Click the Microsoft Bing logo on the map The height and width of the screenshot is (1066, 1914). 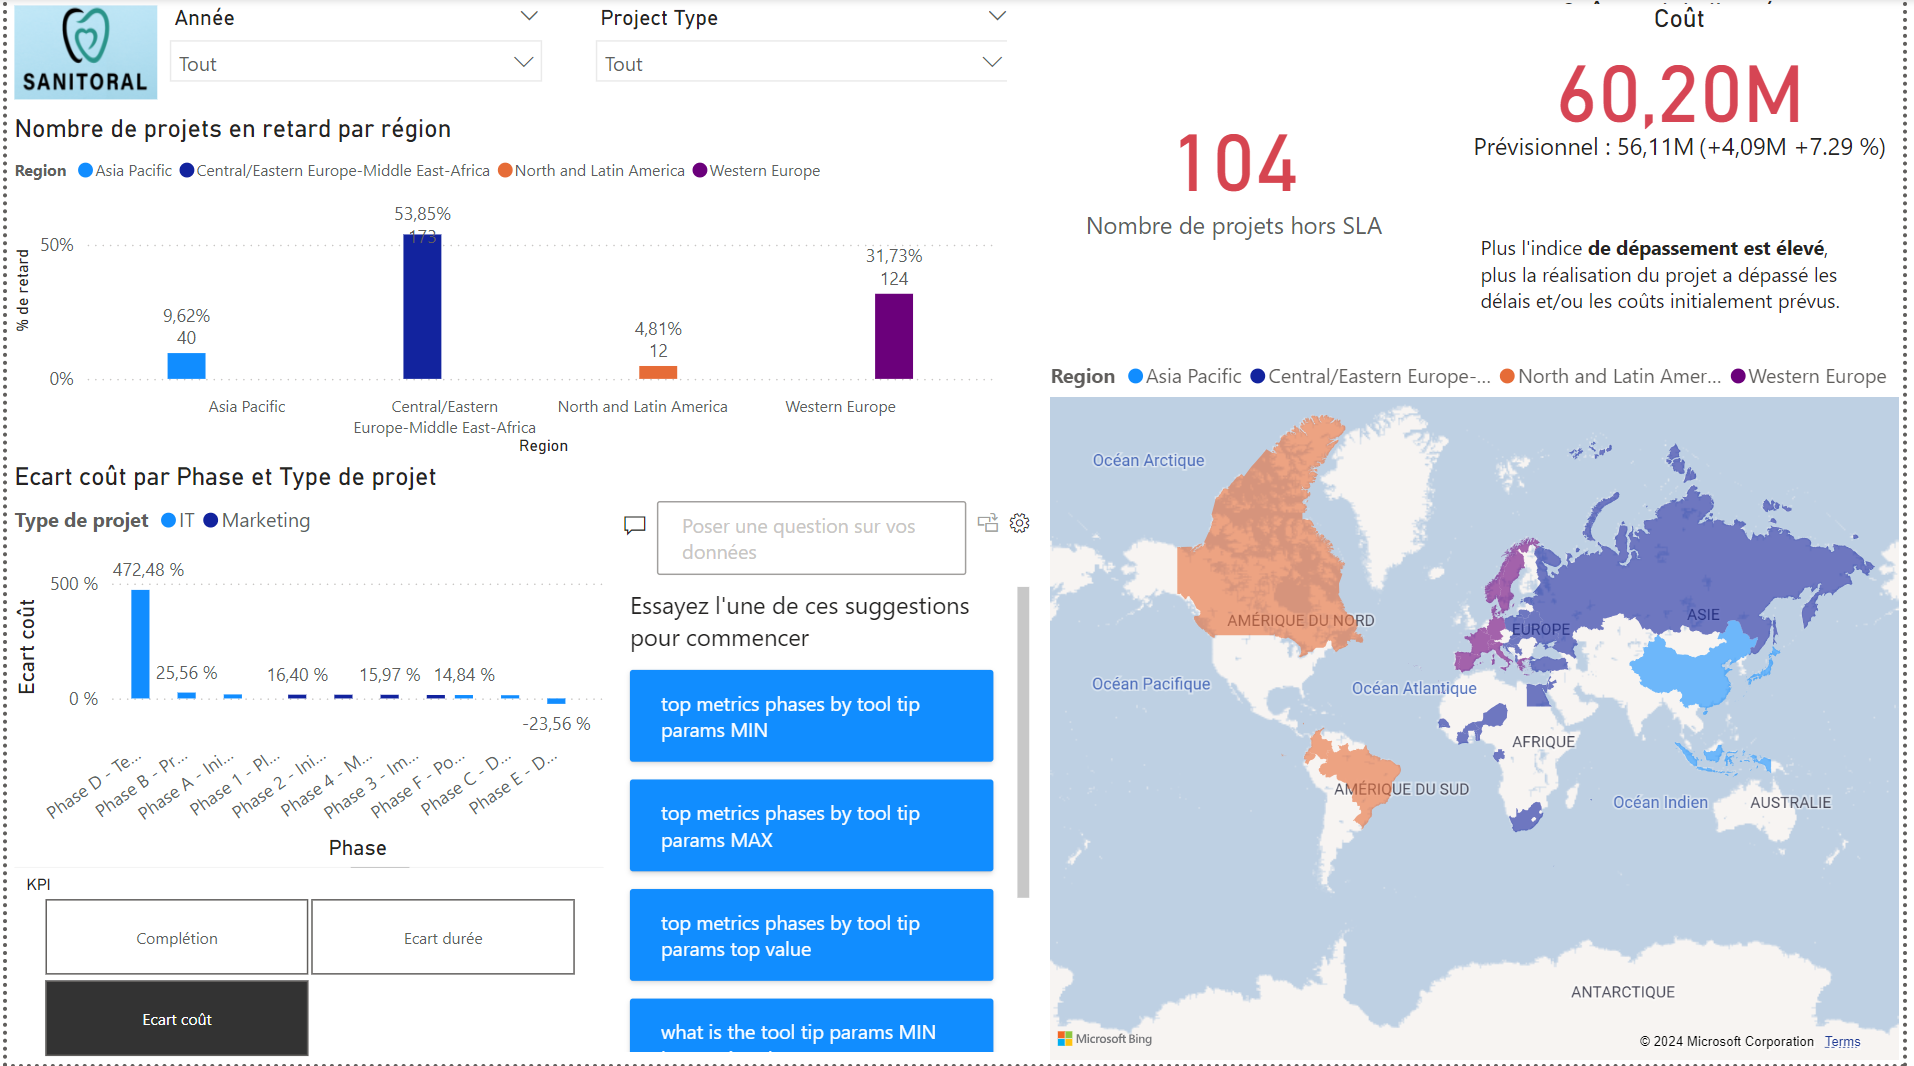point(1104,1038)
